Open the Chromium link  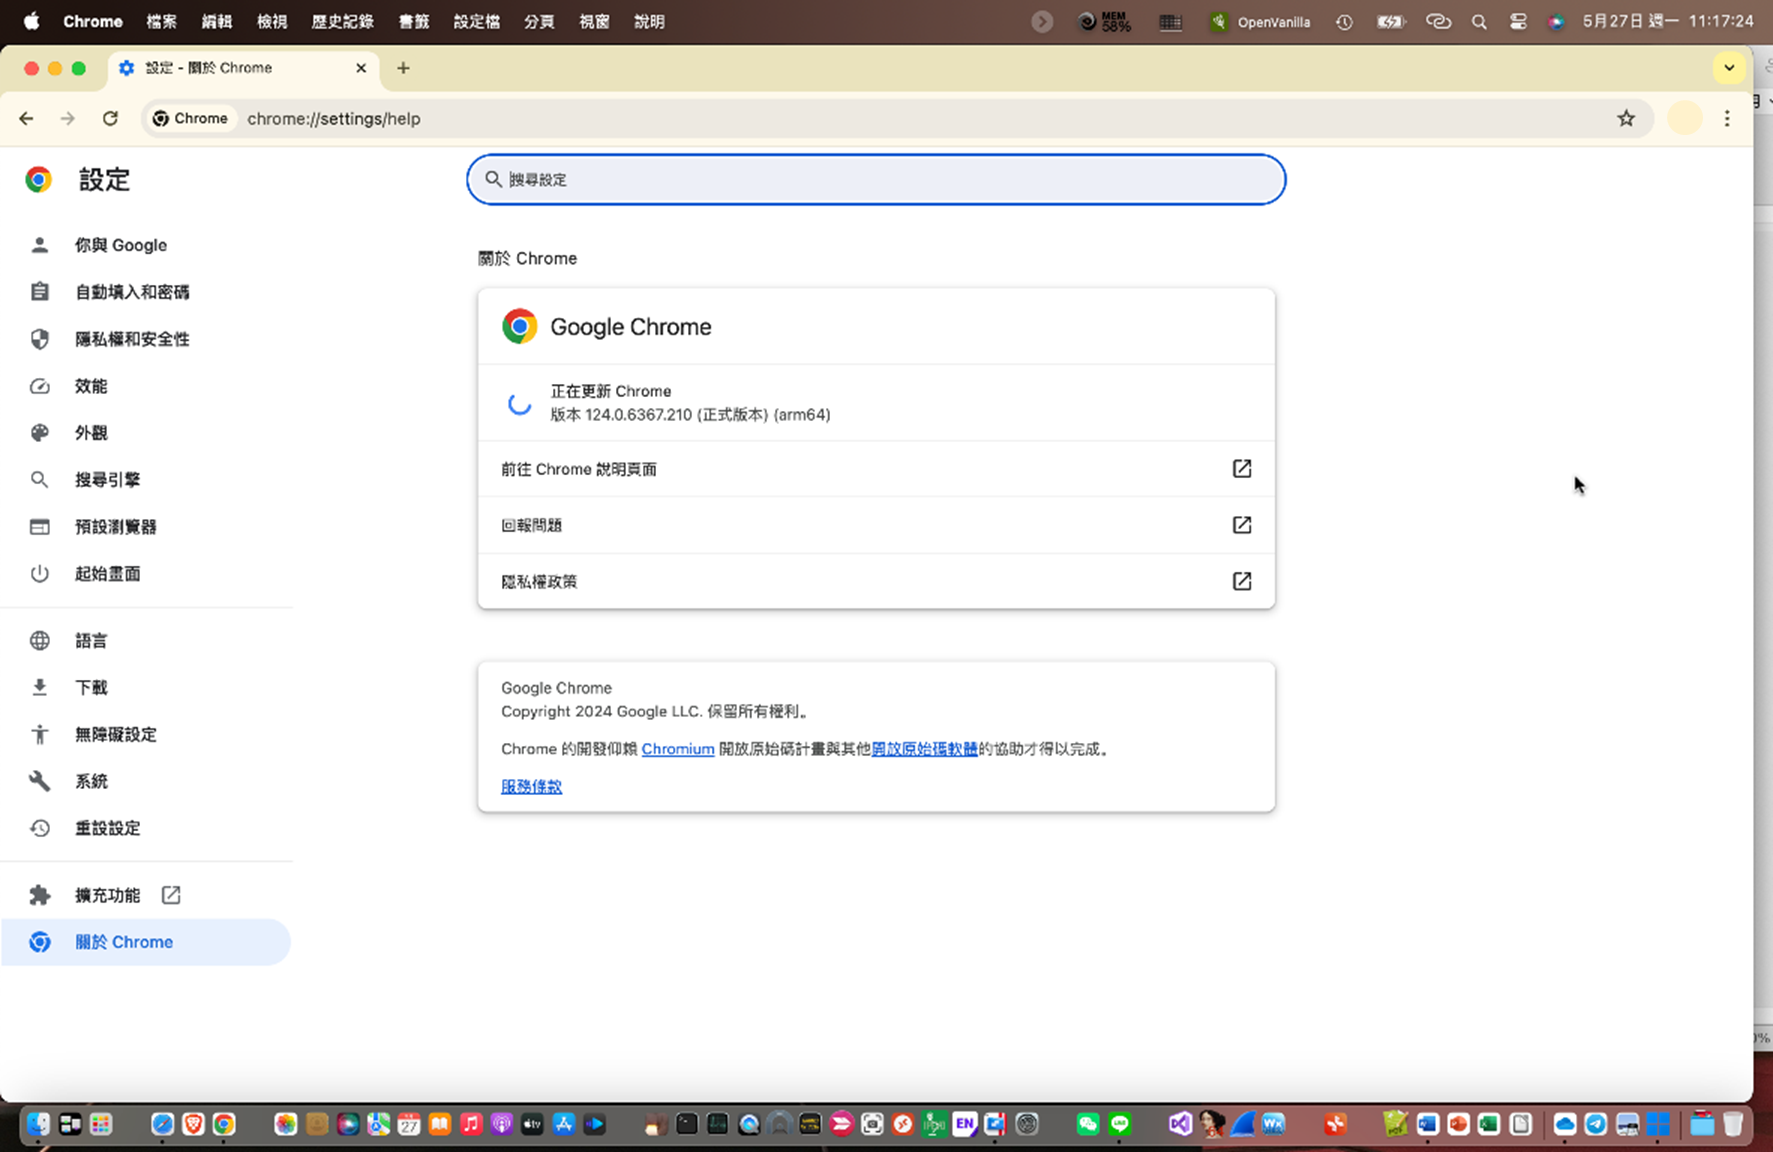click(678, 749)
